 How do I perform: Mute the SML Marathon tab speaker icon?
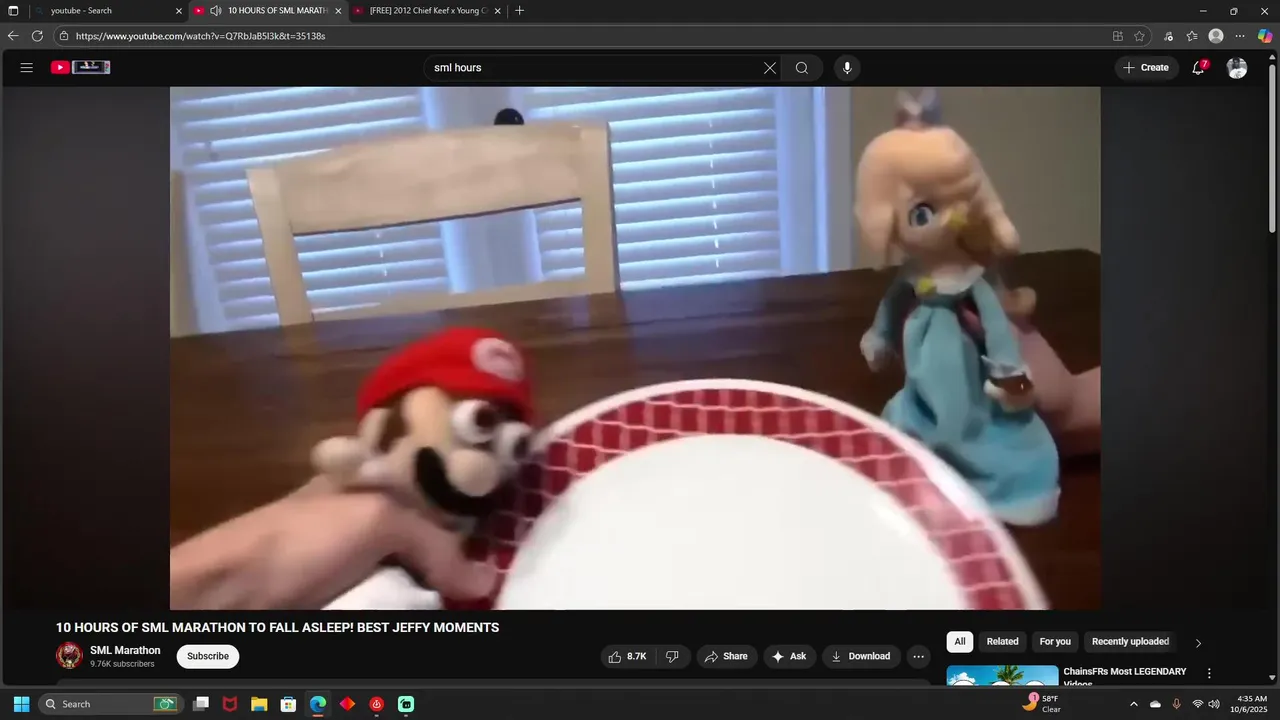215,11
